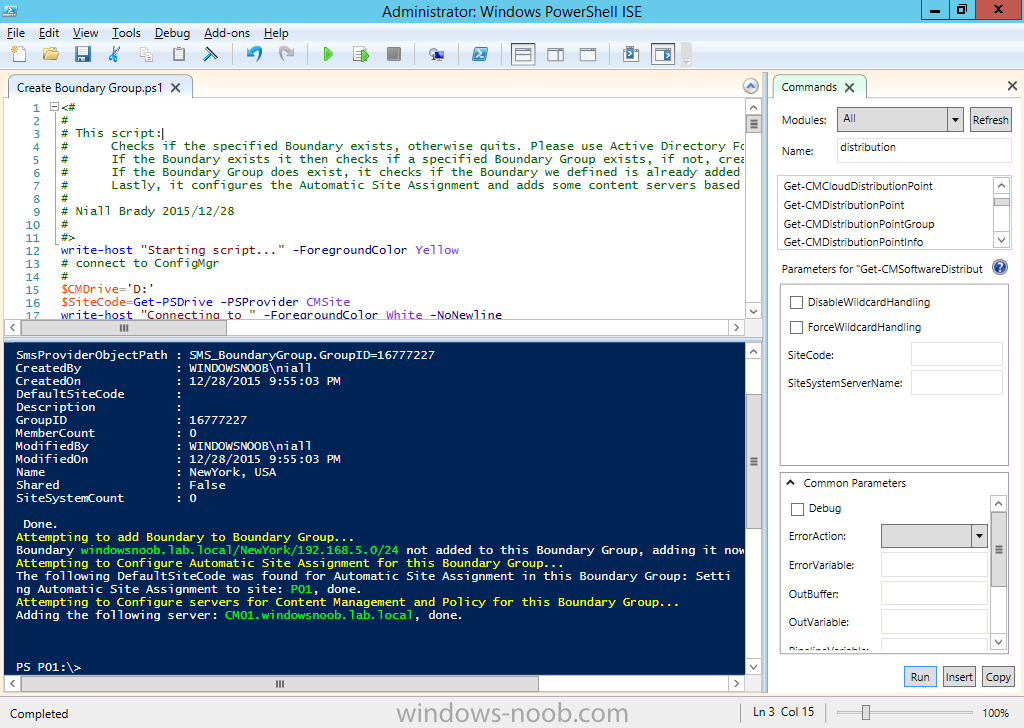Show script pane on top layout

[x=523, y=54]
